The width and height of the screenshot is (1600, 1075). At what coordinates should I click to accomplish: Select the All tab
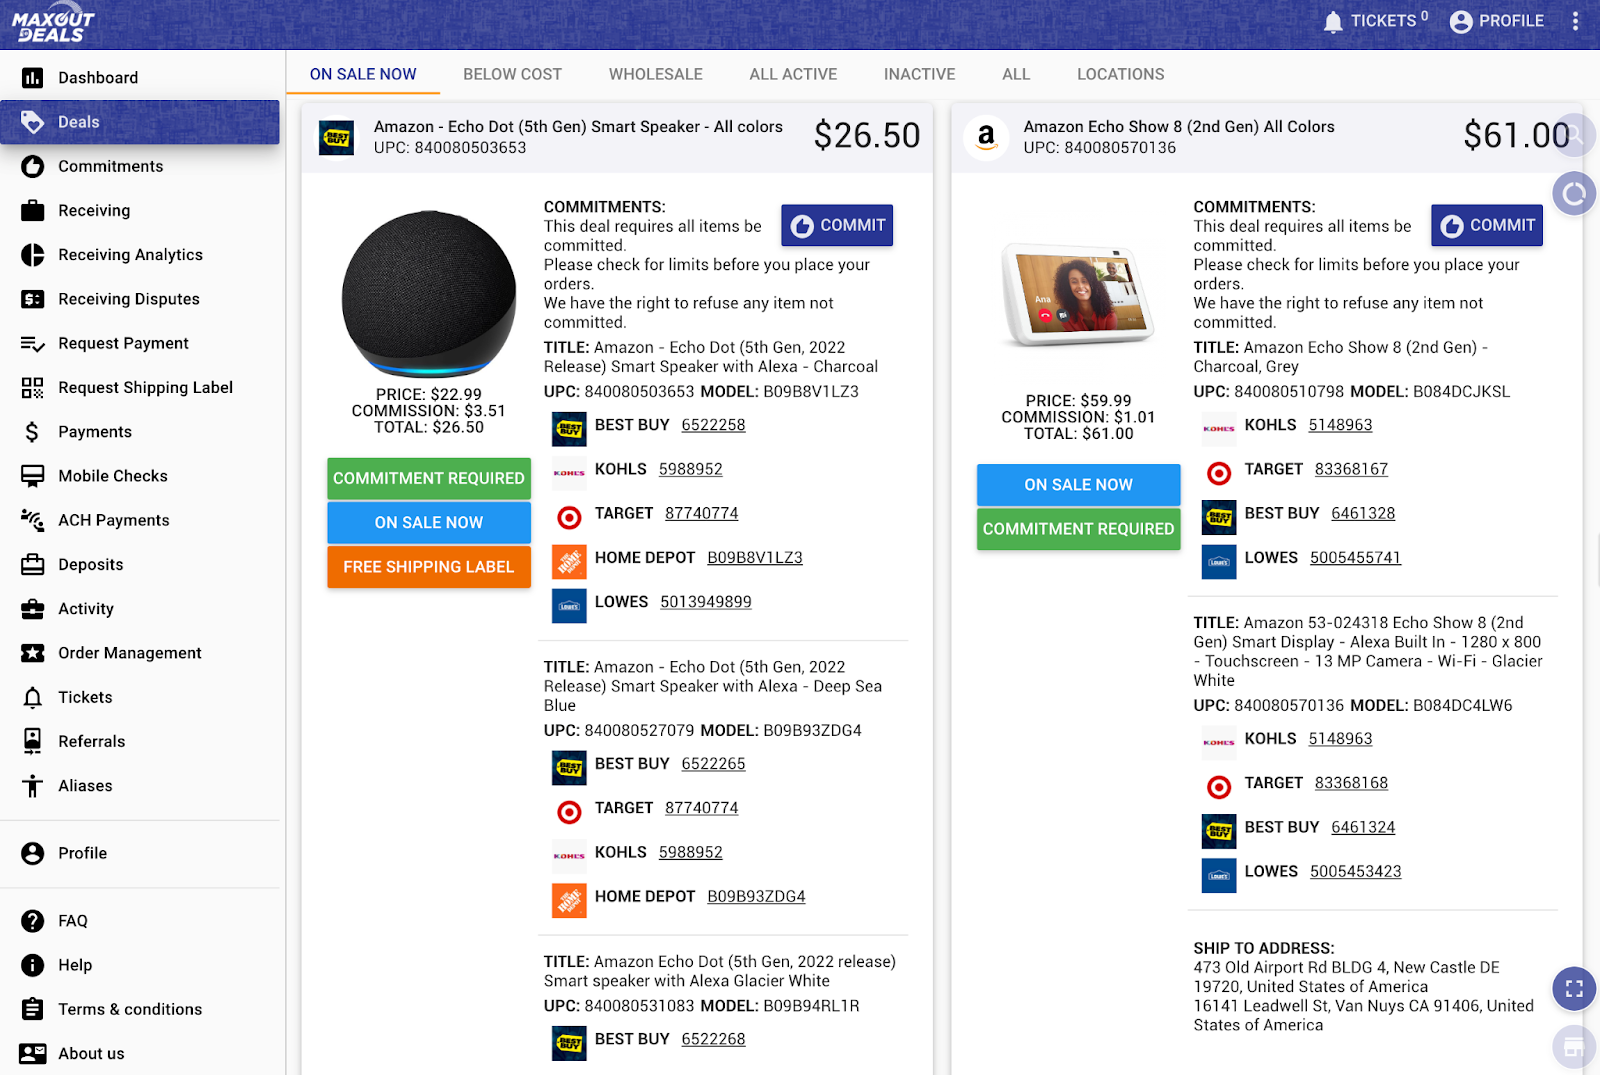[x=1016, y=74]
